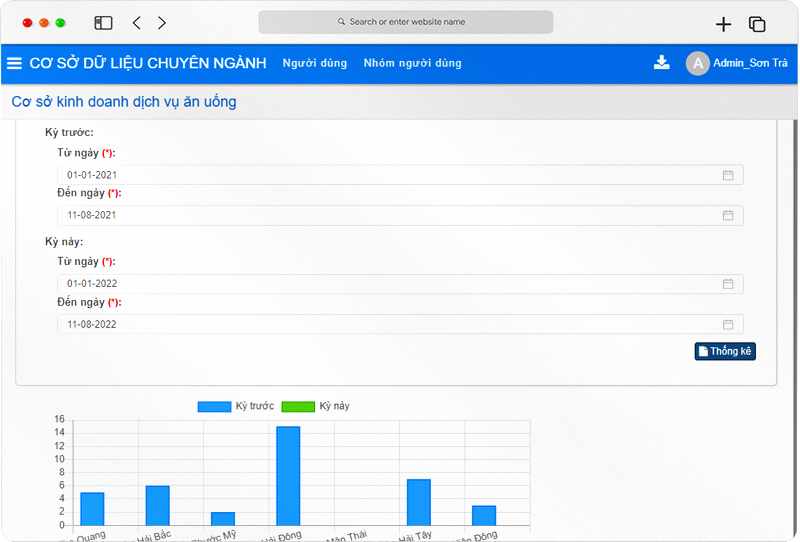
Task: Click the Kỳ này: section label
Action: pos(64,241)
